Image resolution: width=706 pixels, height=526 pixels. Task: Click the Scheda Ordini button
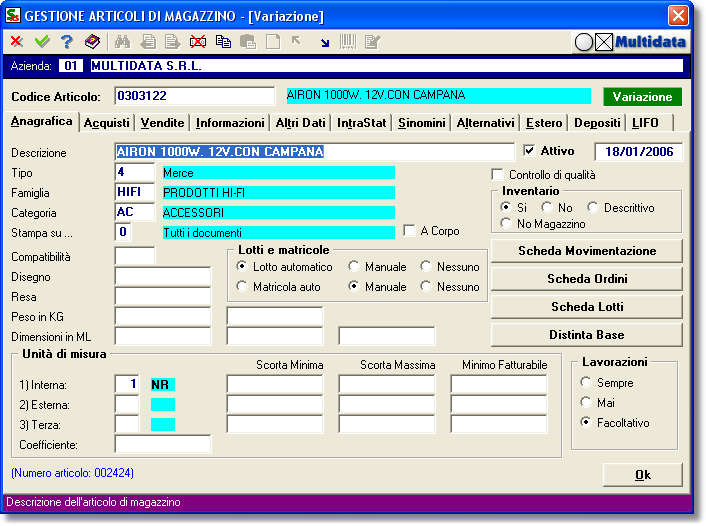click(587, 279)
